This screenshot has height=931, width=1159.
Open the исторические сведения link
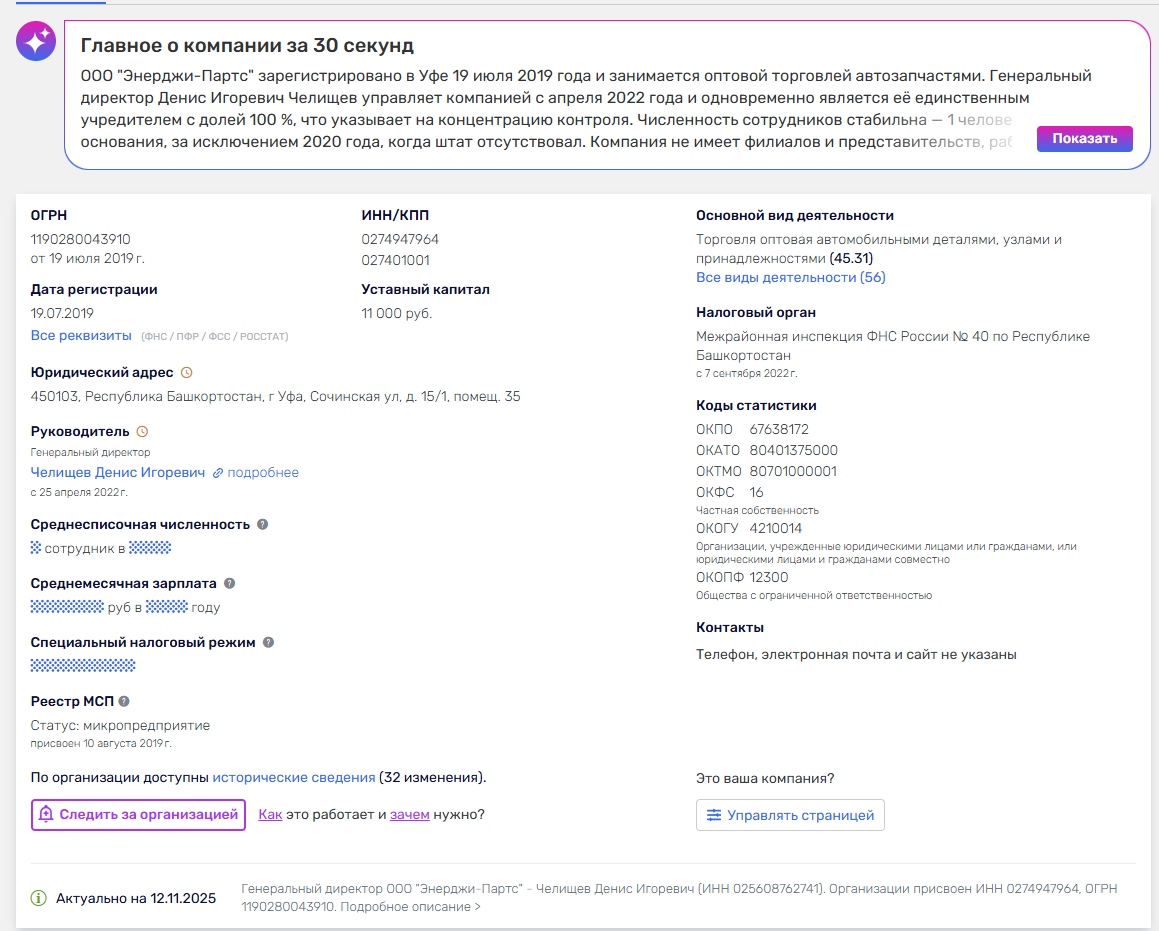[x=293, y=777]
